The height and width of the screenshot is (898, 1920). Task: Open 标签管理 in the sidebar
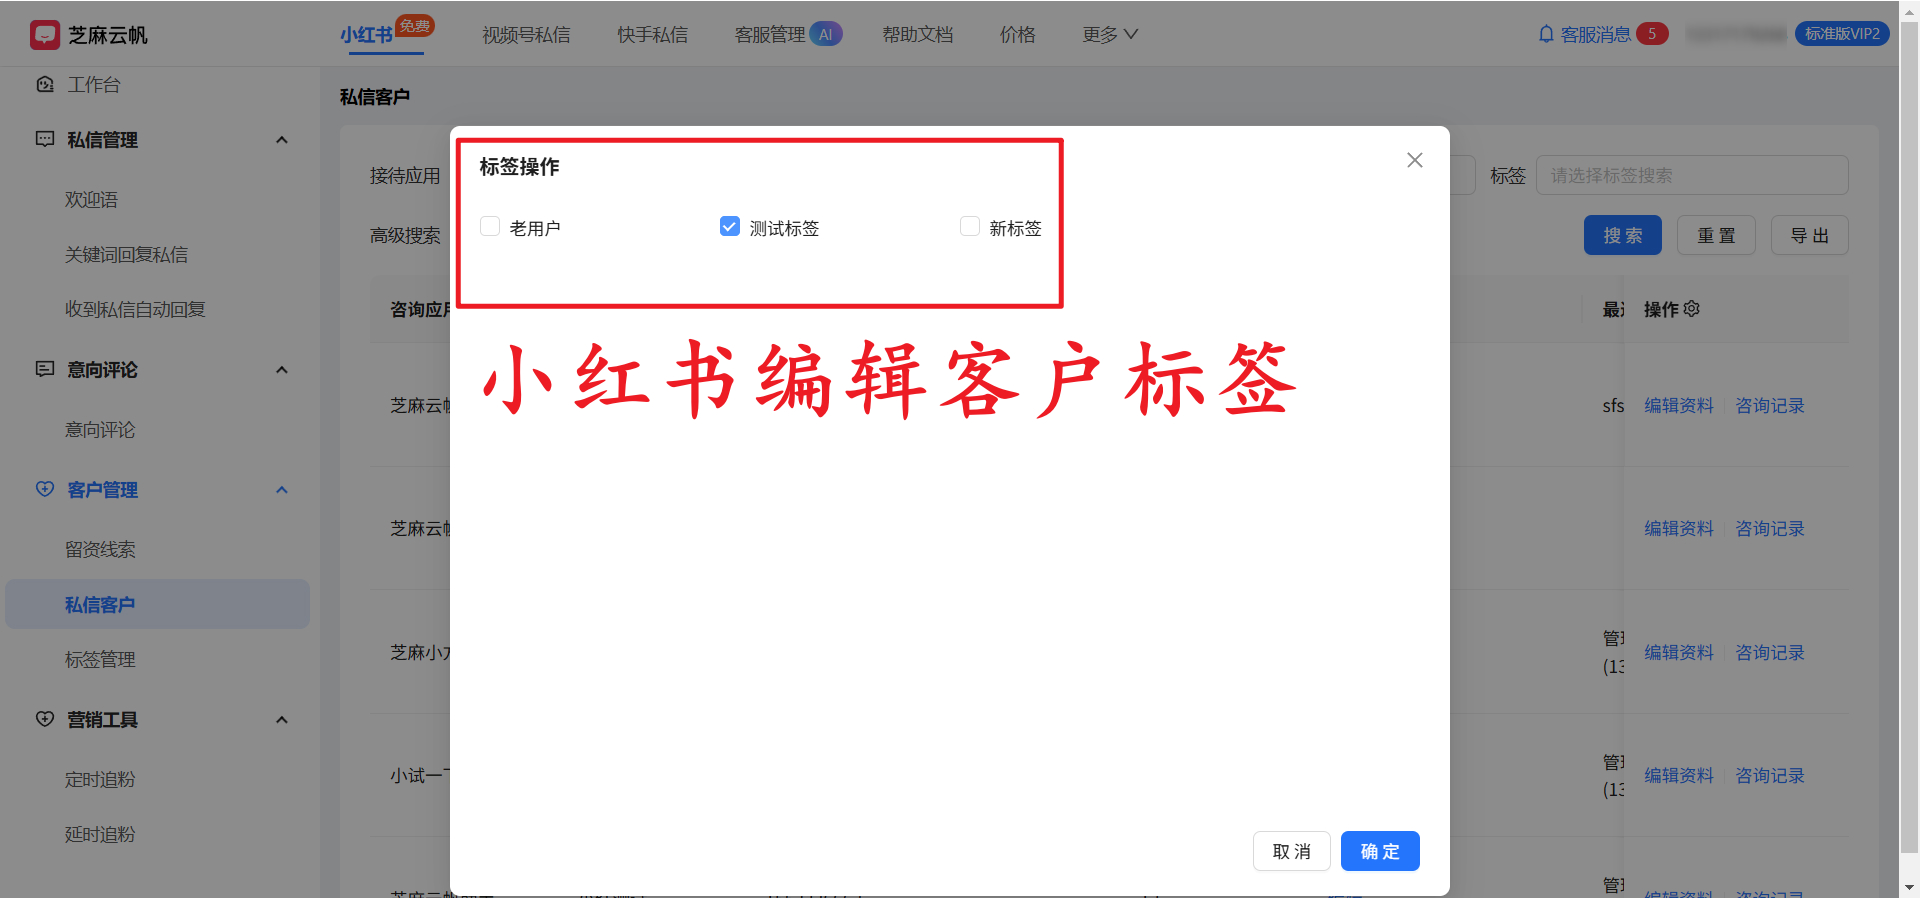tap(100, 660)
